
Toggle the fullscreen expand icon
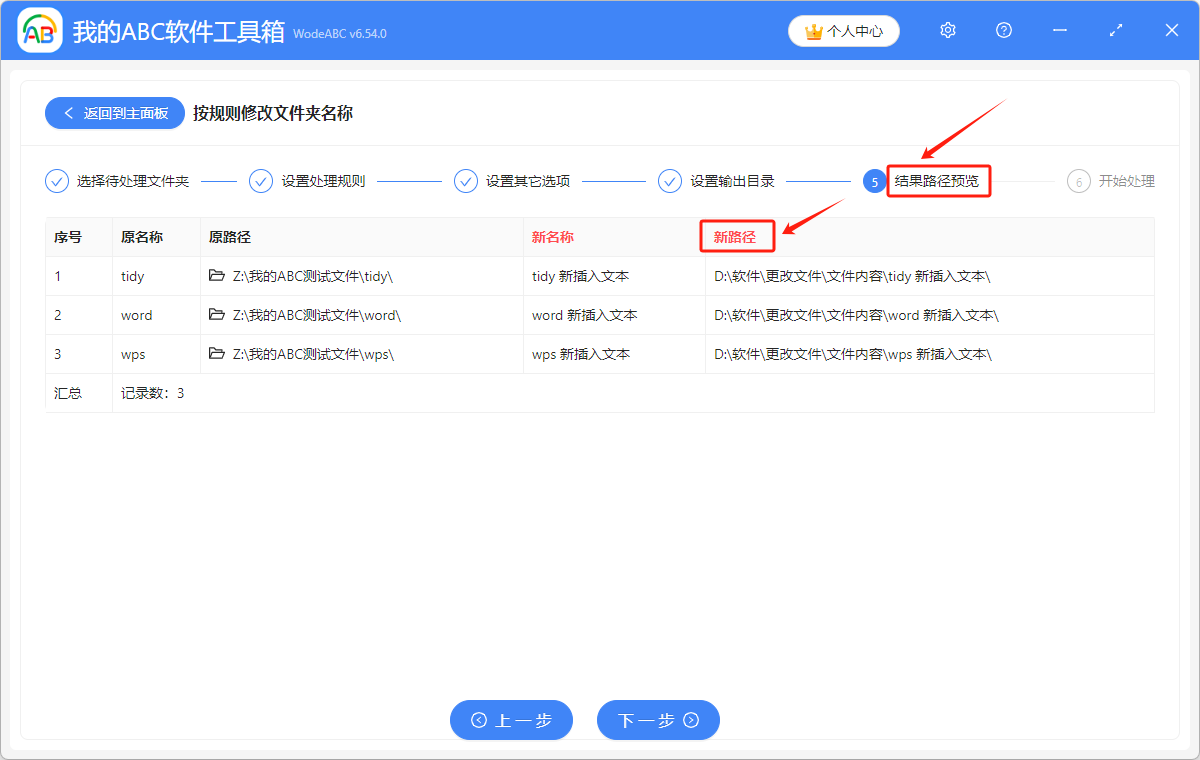coord(1115,30)
